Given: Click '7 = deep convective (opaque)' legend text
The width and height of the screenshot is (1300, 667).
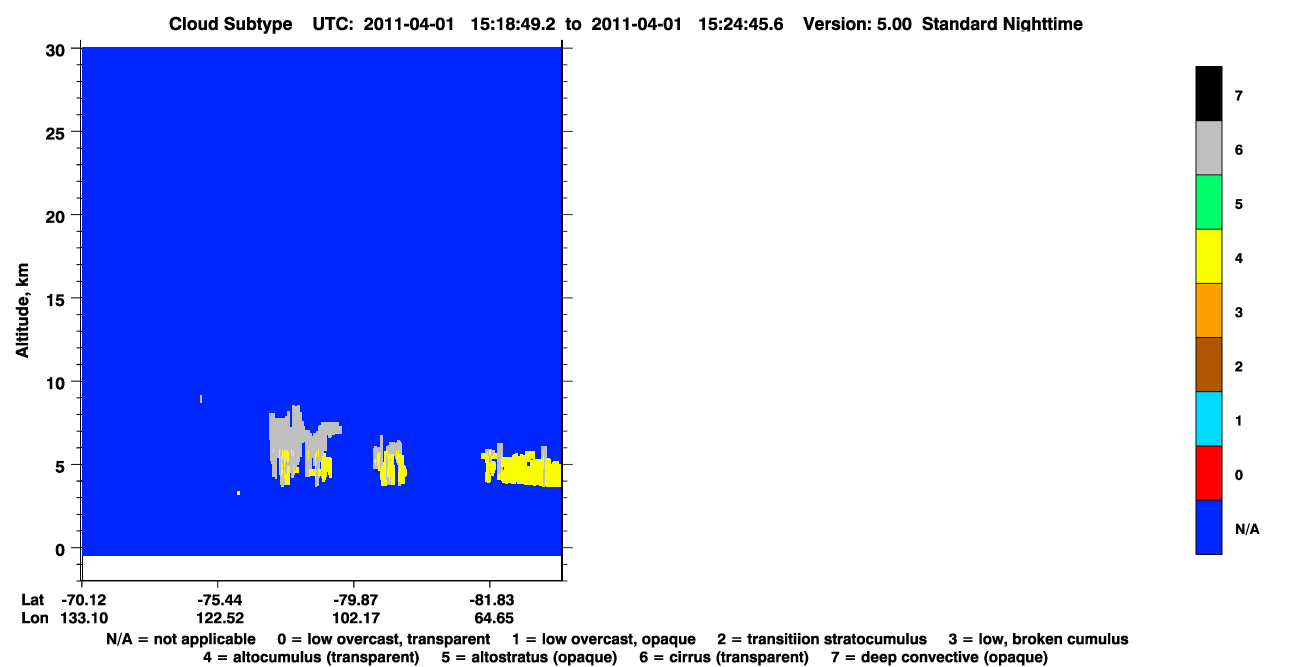Looking at the screenshot, I should coord(939,657).
